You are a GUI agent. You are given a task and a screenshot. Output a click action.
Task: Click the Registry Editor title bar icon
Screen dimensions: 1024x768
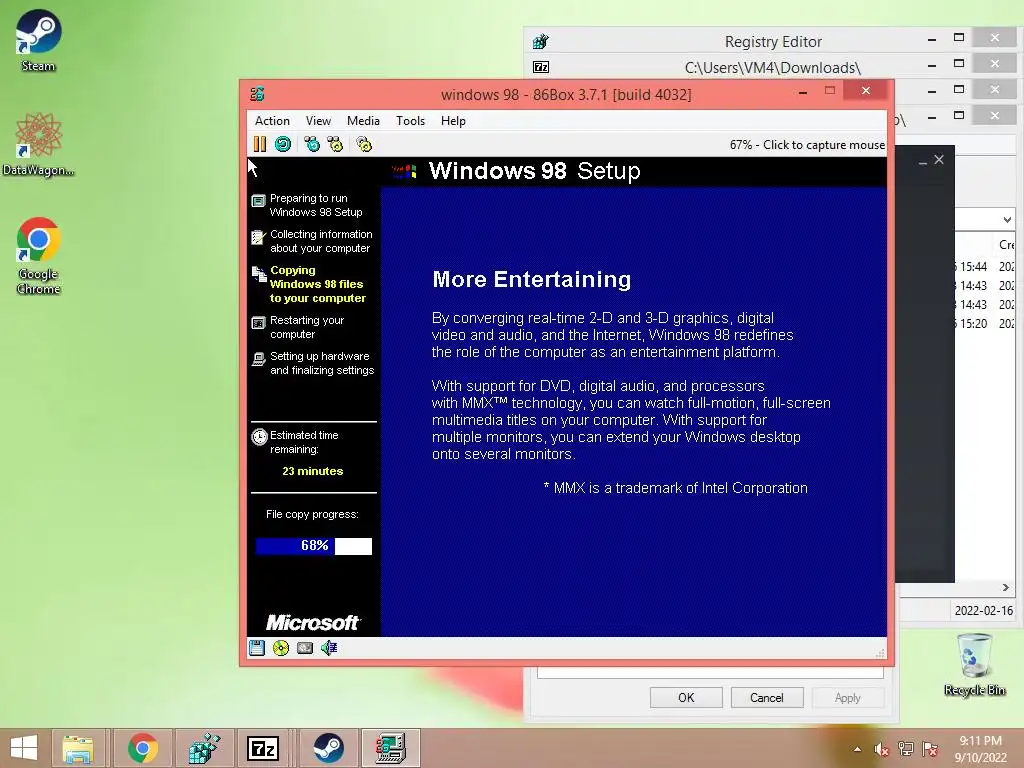pyautogui.click(x=541, y=42)
